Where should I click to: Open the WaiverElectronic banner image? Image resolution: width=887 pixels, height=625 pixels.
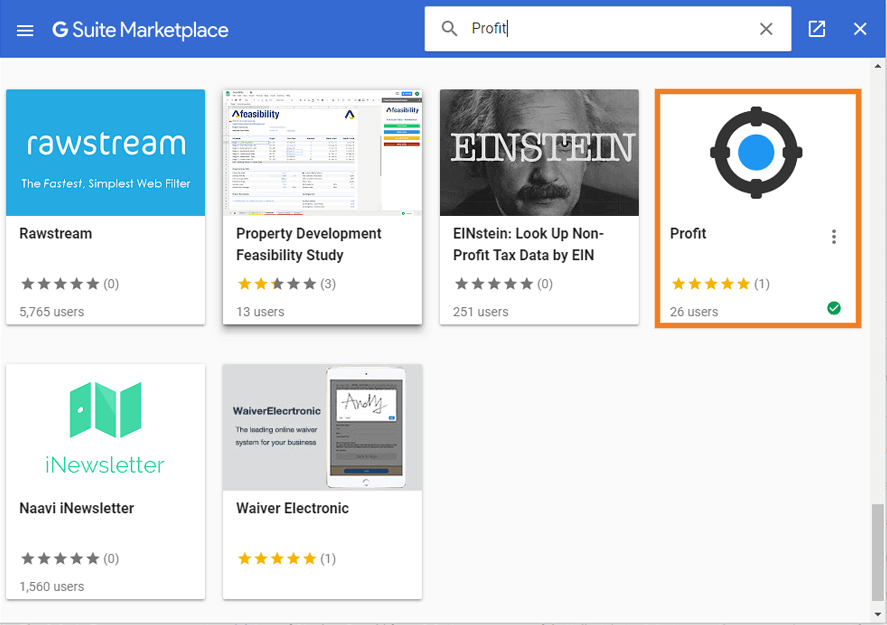point(322,428)
